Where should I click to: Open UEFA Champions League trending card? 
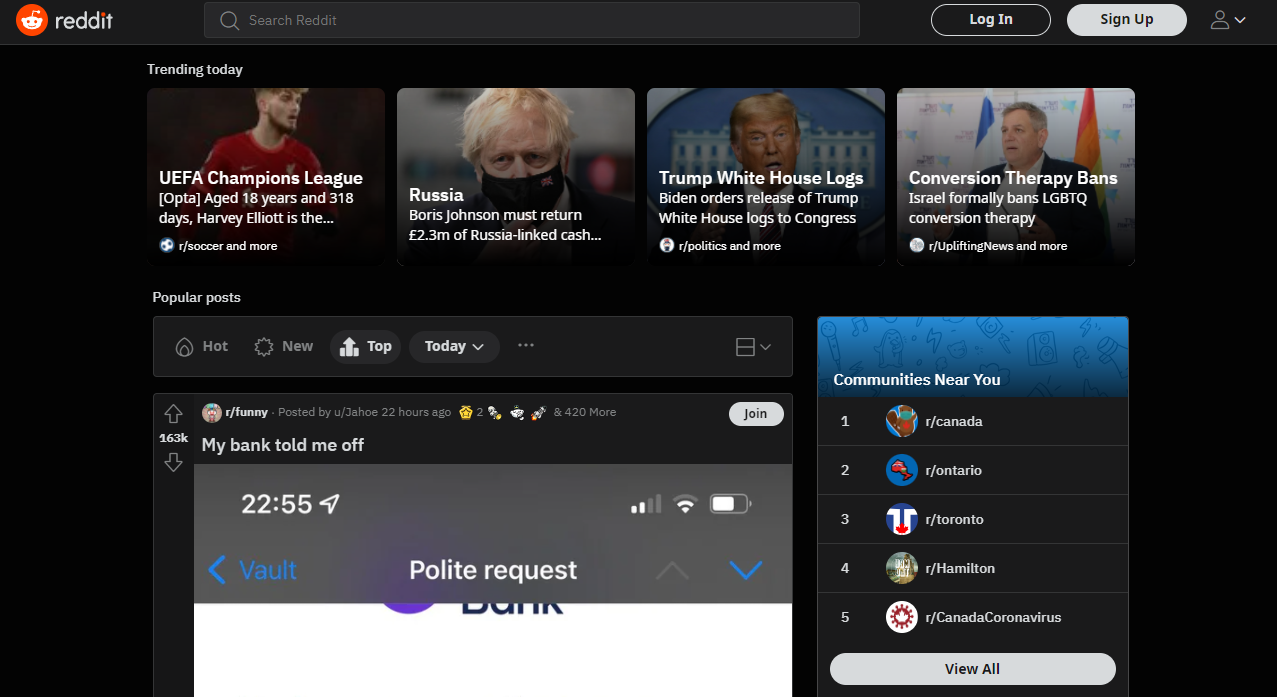266,177
